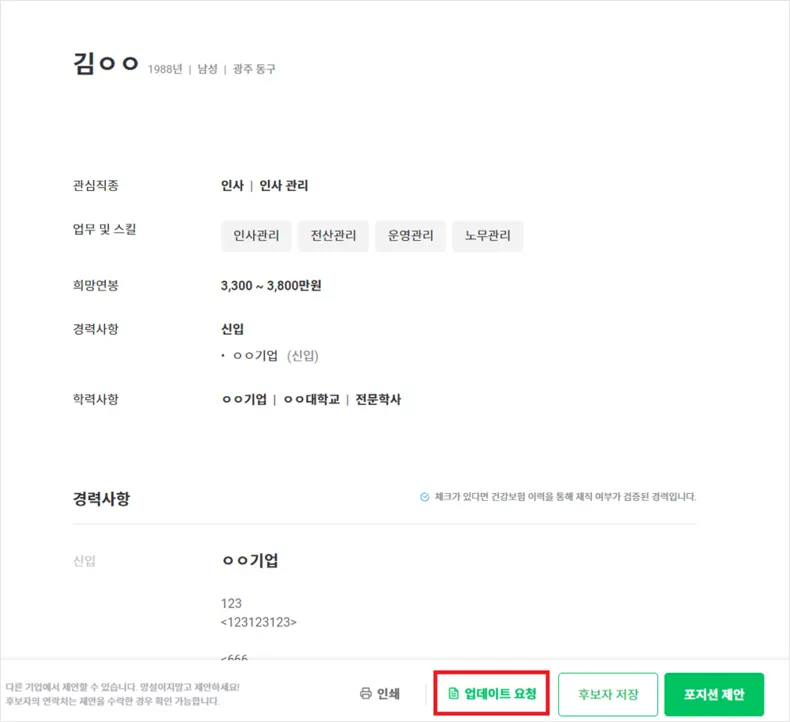This screenshot has height=722, width=790.
Task: Send offer via 포지션 제안 button
Action: (x=714, y=694)
